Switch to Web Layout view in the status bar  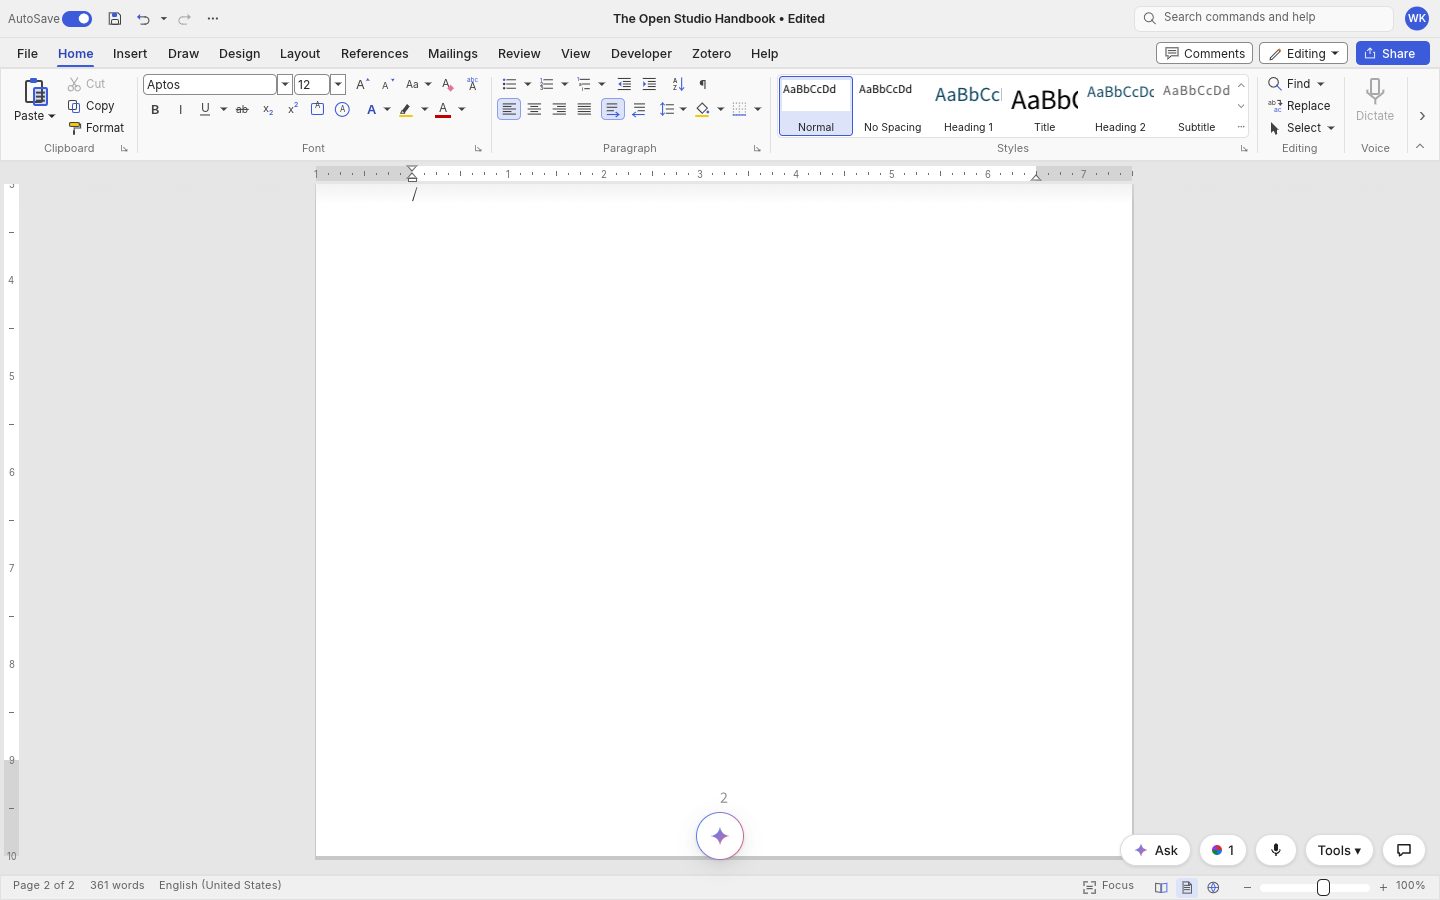(1213, 887)
